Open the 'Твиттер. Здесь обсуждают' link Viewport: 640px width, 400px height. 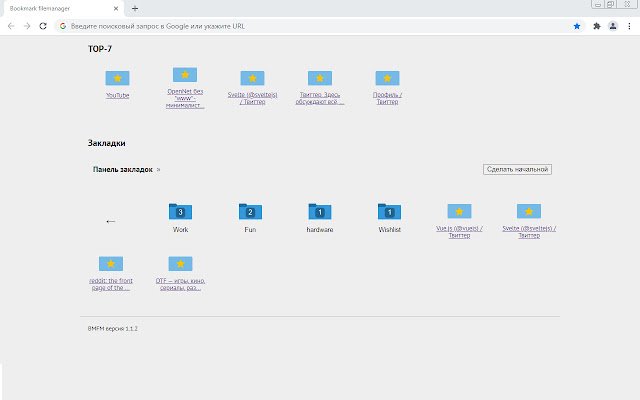[x=320, y=98]
